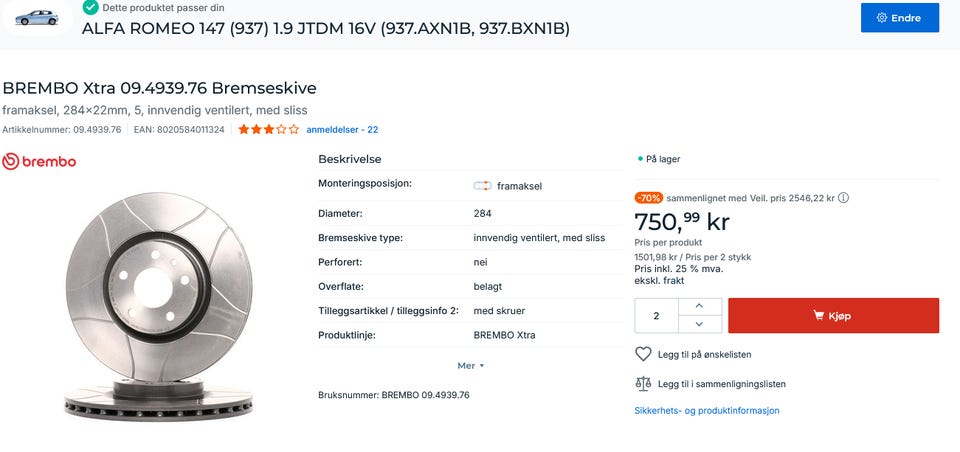Increase quantity with the up arrow
The width and height of the screenshot is (960, 452).
coord(700,306)
